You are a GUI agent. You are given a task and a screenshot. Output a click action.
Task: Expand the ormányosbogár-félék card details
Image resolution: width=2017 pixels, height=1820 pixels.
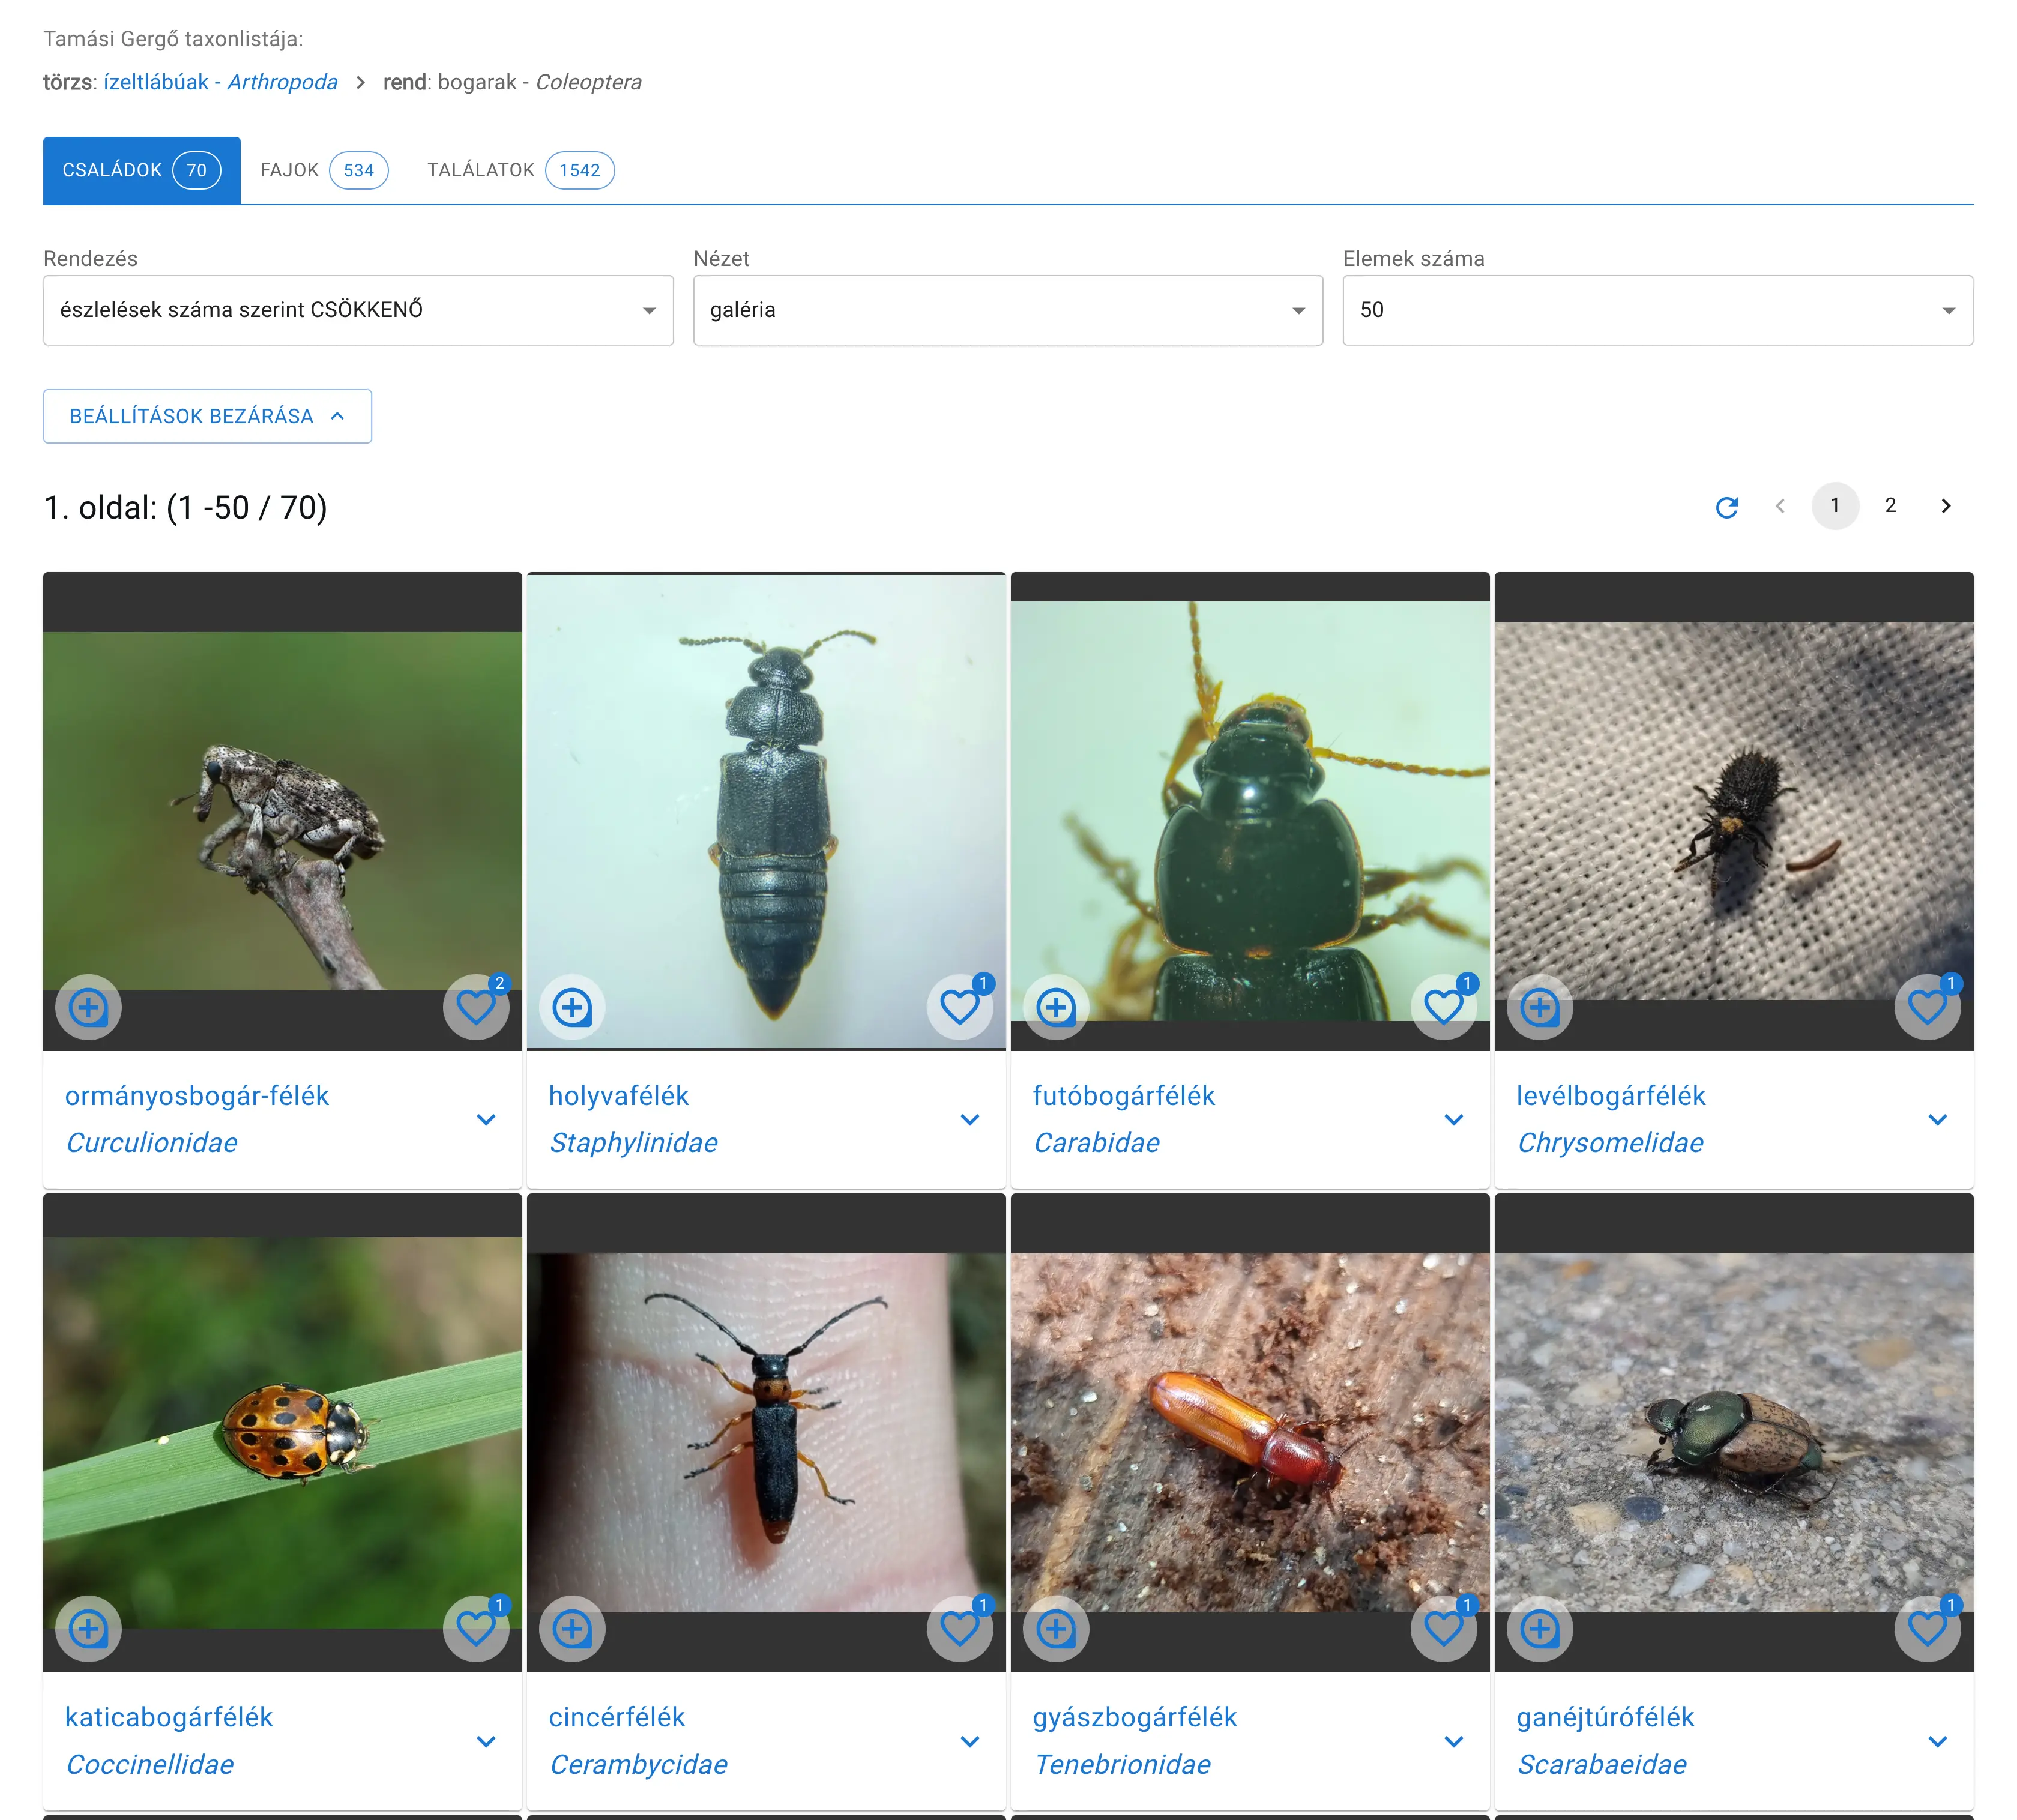point(487,1119)
